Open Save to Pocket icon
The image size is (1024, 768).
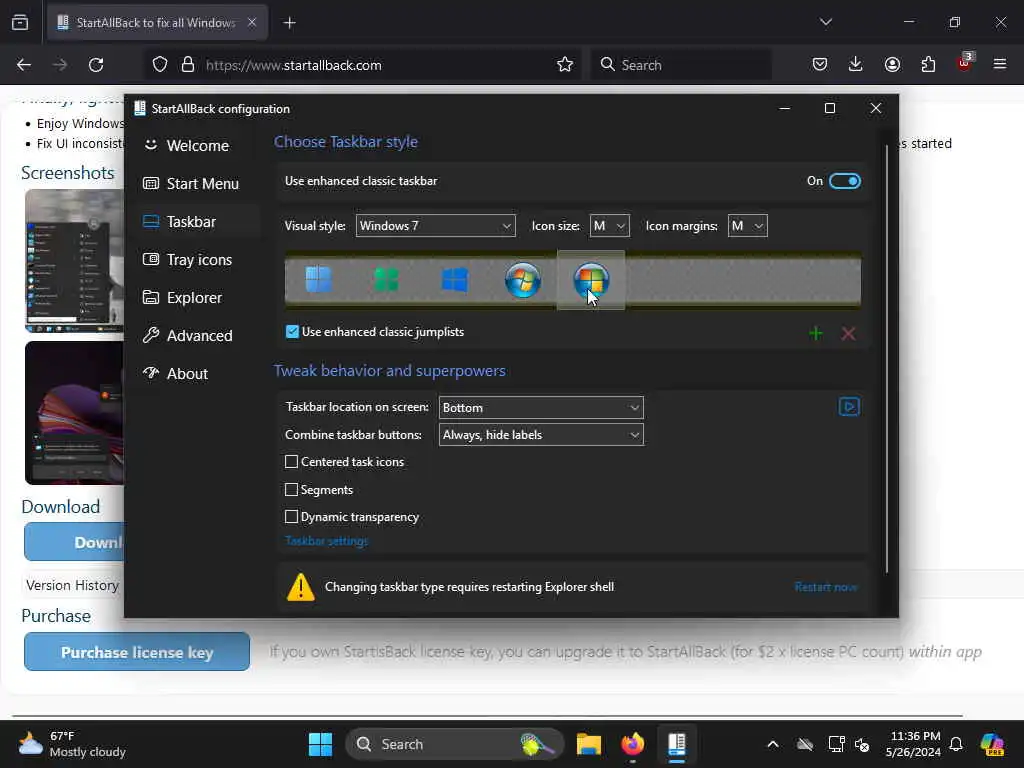point(820,65)
